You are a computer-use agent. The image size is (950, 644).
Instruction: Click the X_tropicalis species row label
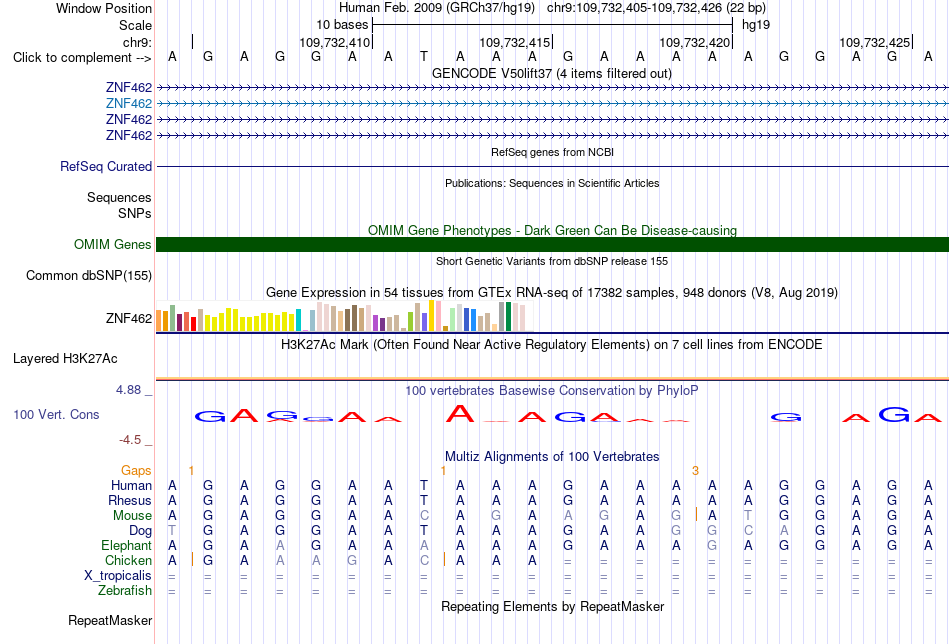(x=118, y=576)
